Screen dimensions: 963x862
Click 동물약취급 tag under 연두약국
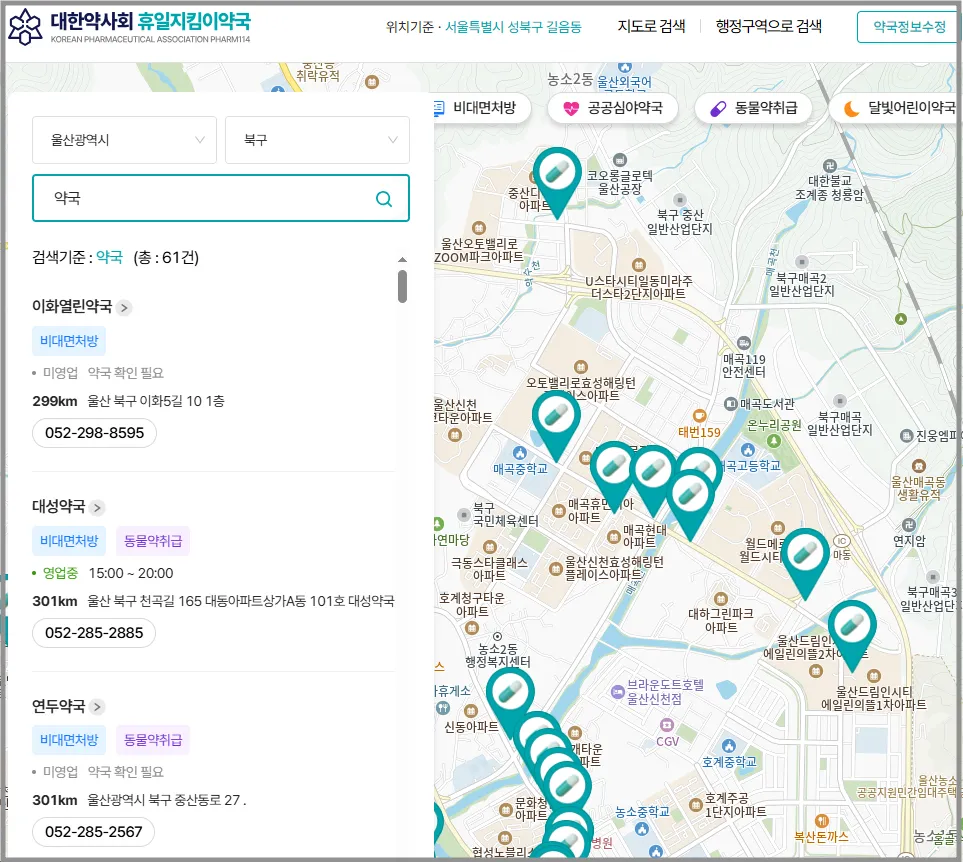(153, 740)
